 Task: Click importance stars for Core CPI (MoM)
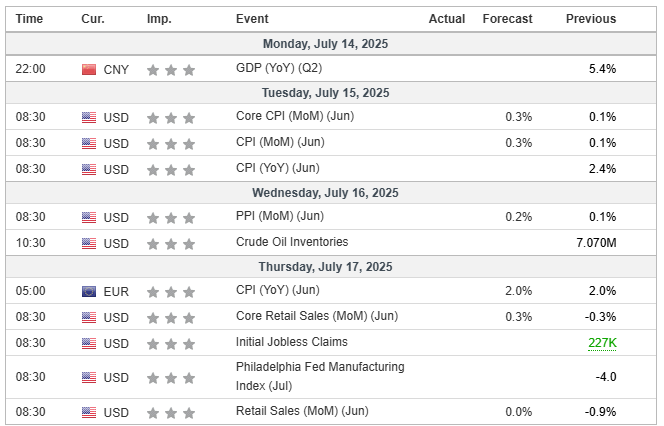tap(171, 117)
